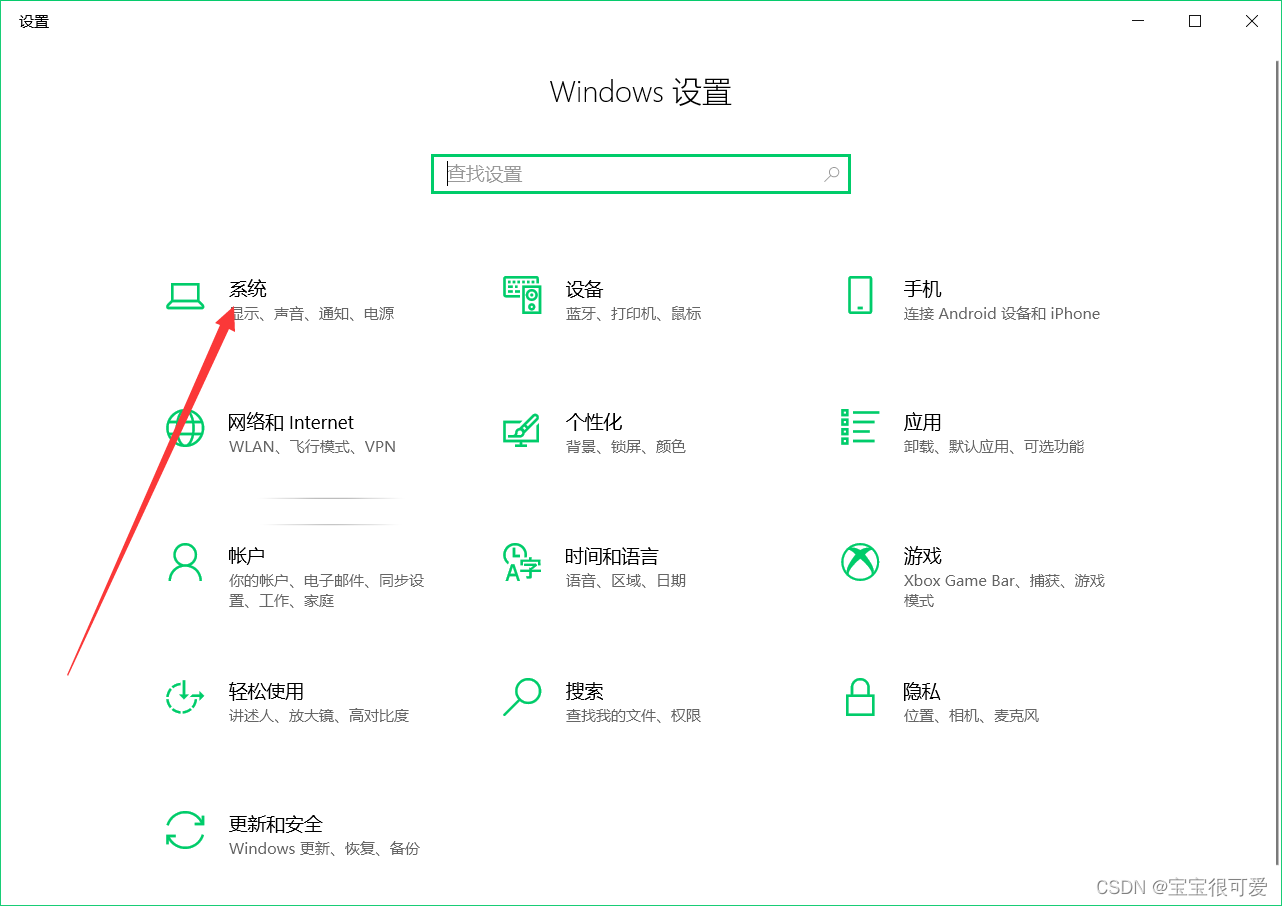The image size is (1282, 906).
Task: Open the 更新和安全 settings heading
Action: 276,824
